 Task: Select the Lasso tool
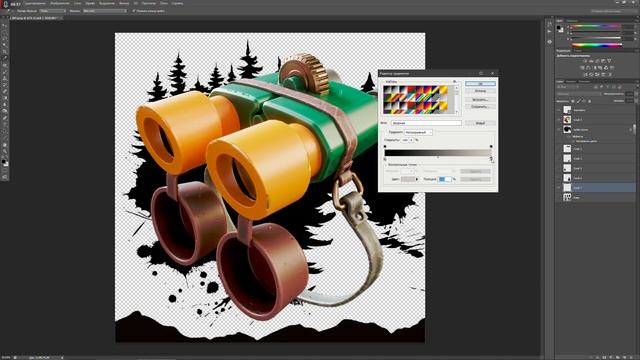(4, 38)
